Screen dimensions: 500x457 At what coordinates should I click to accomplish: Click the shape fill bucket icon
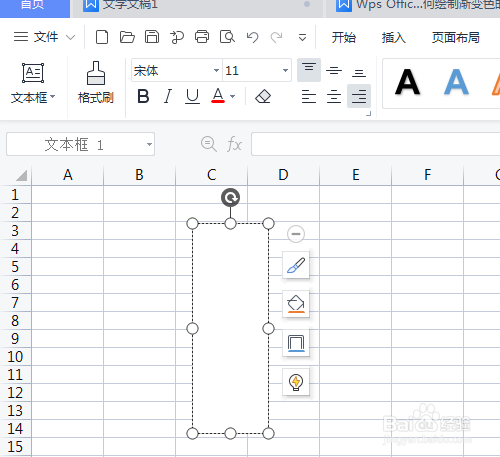point(296,304)
